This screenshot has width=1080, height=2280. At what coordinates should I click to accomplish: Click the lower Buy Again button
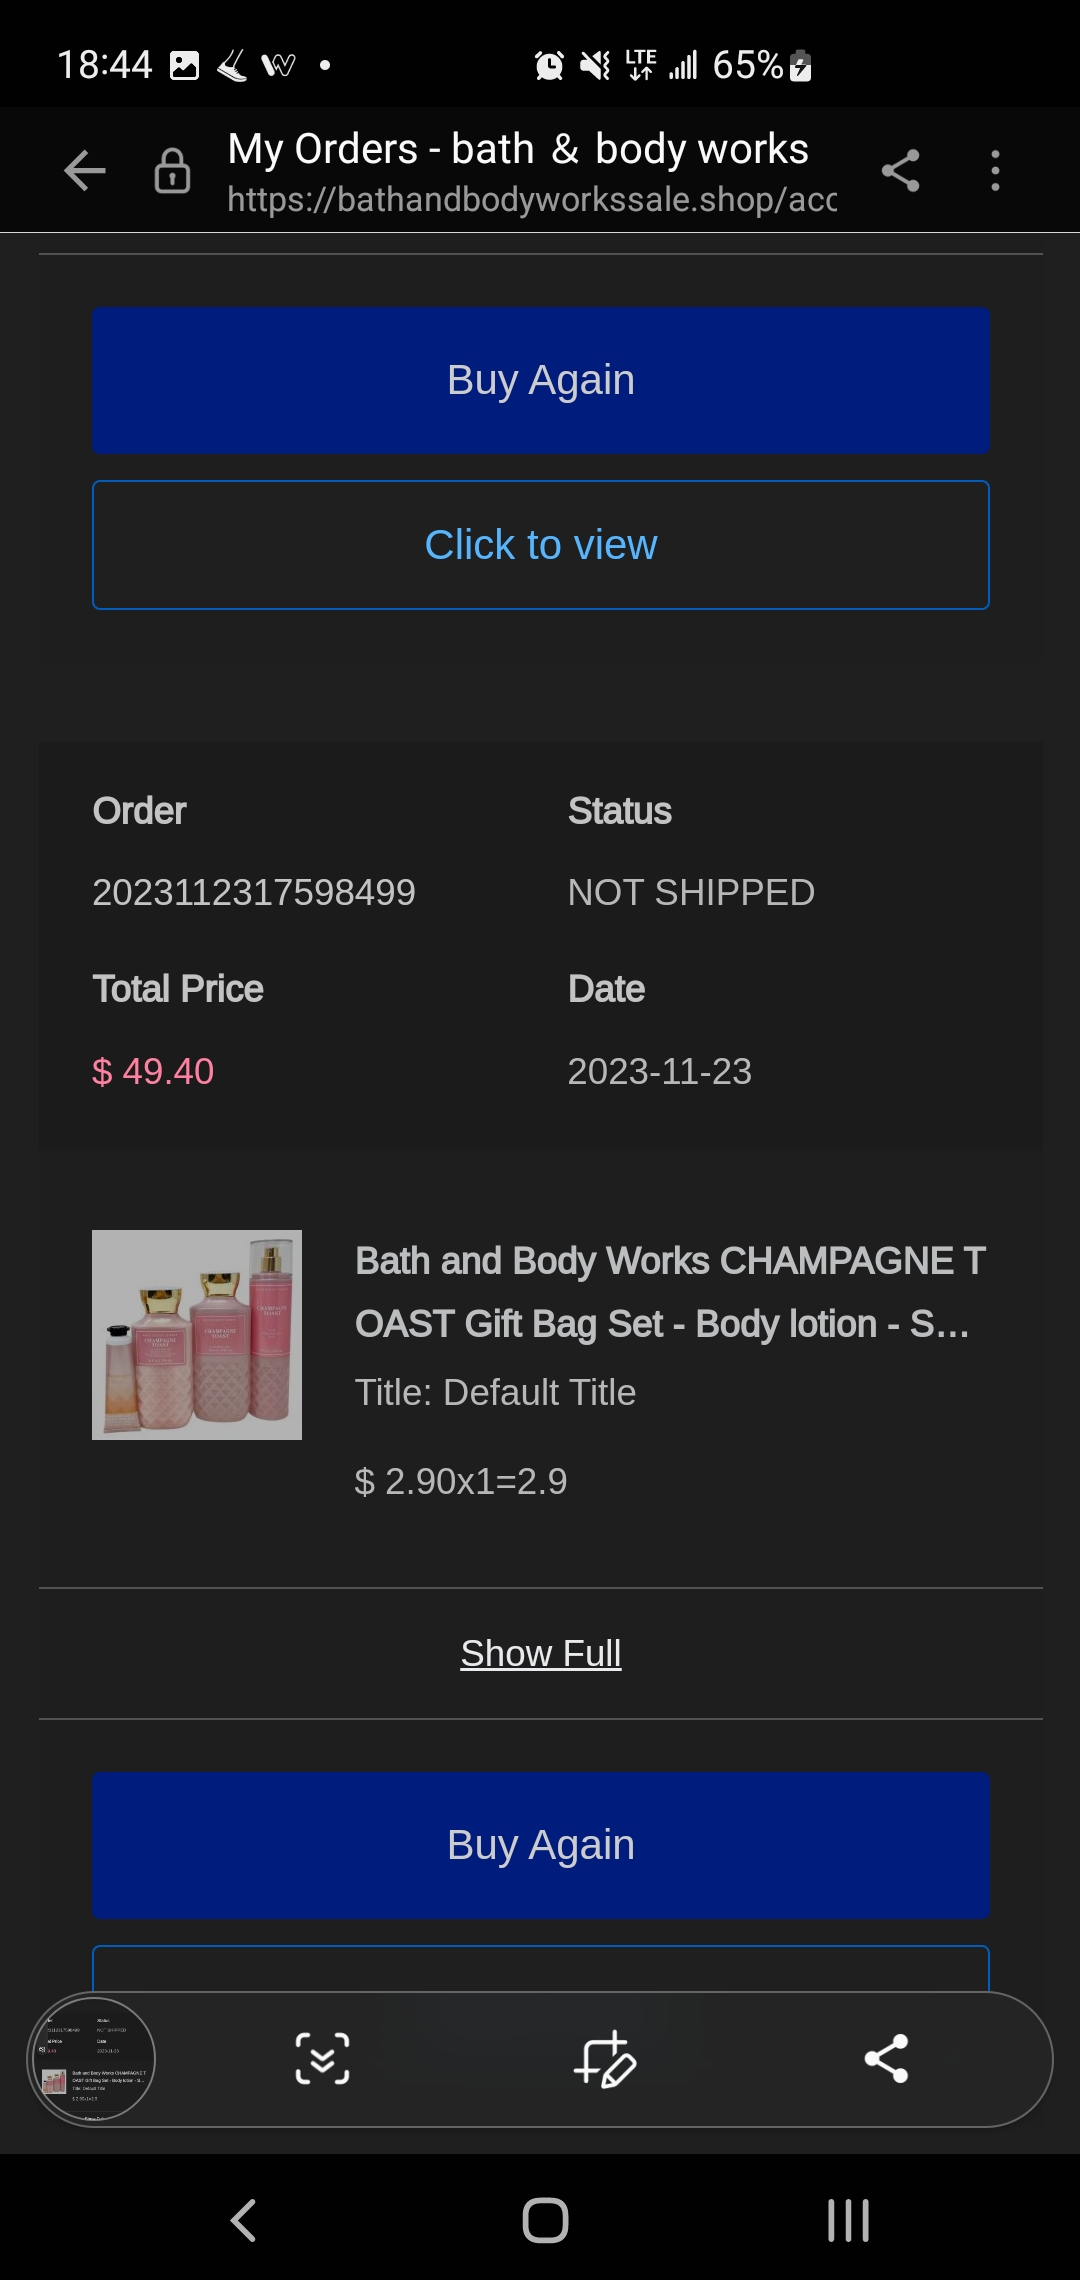point(541,1845)
